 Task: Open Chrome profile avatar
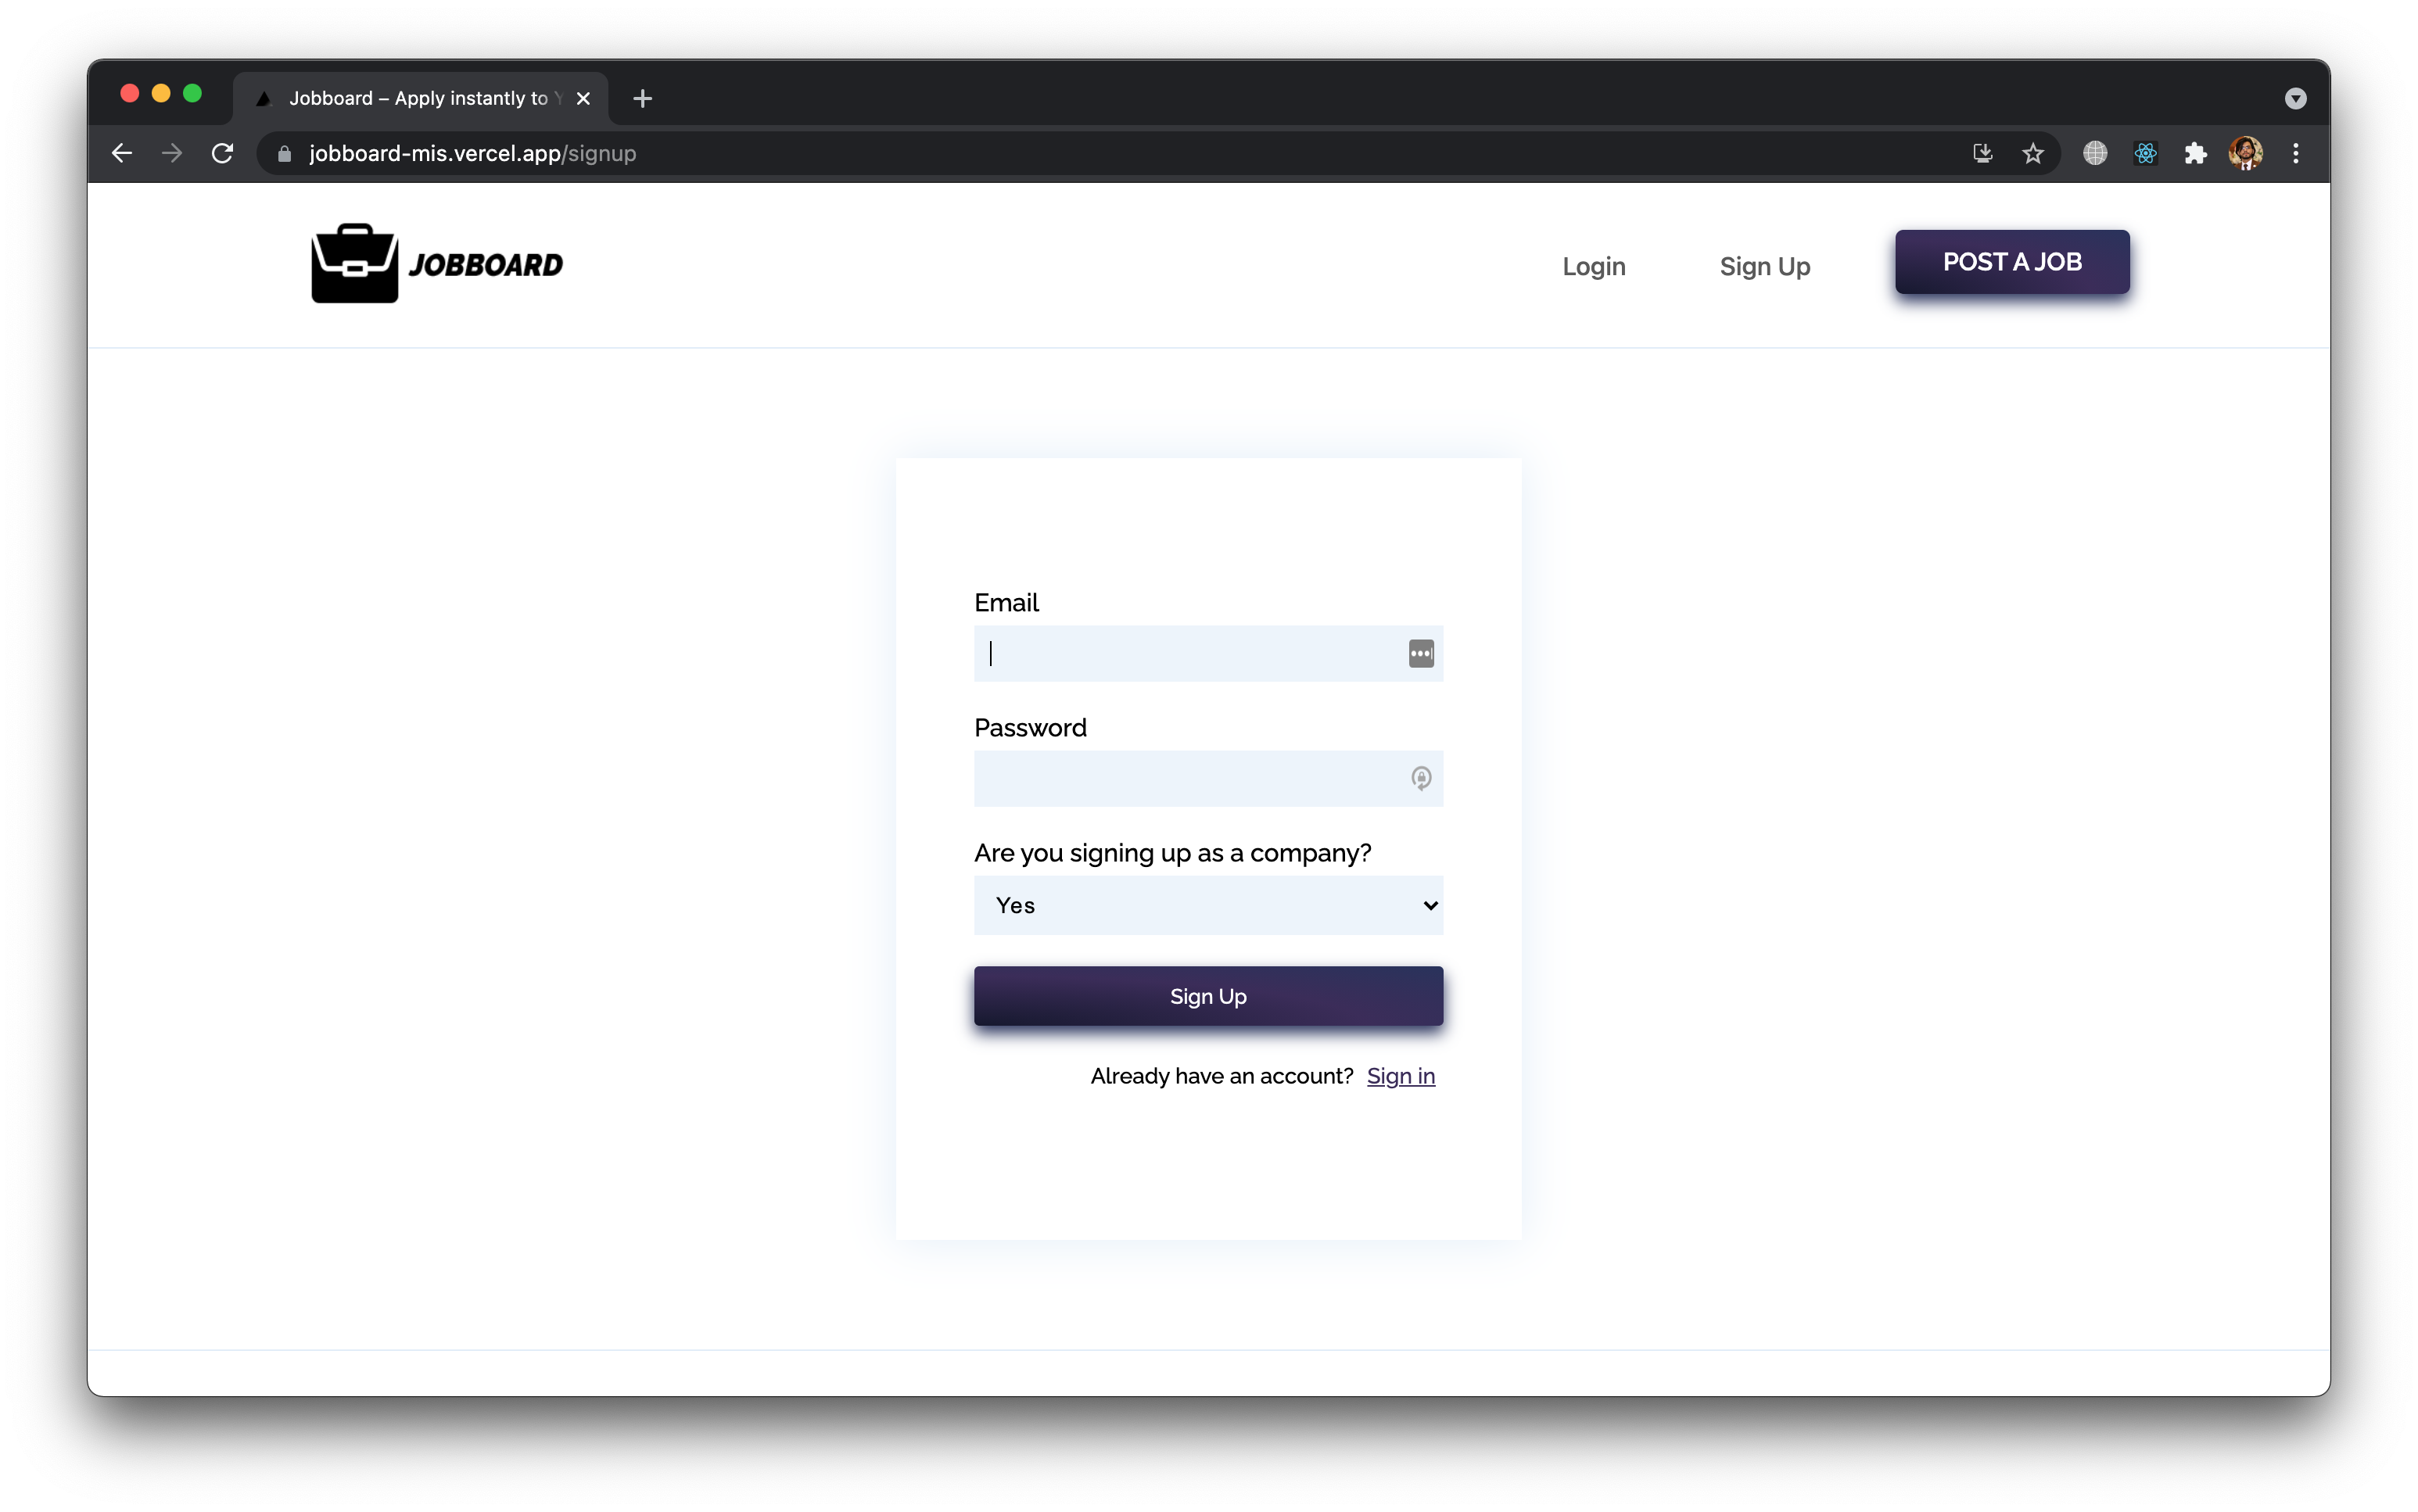coord(2245,153)
